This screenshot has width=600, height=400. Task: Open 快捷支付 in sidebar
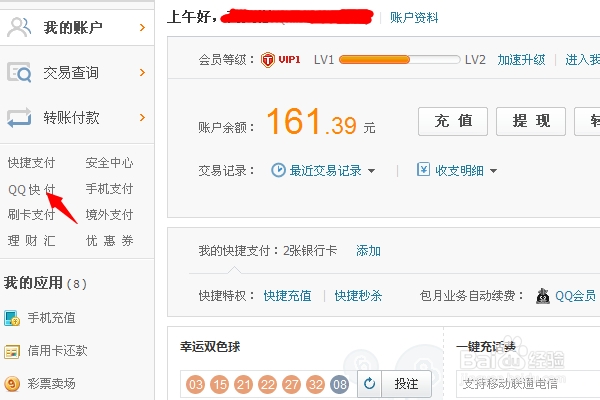(x=31, y=163)
